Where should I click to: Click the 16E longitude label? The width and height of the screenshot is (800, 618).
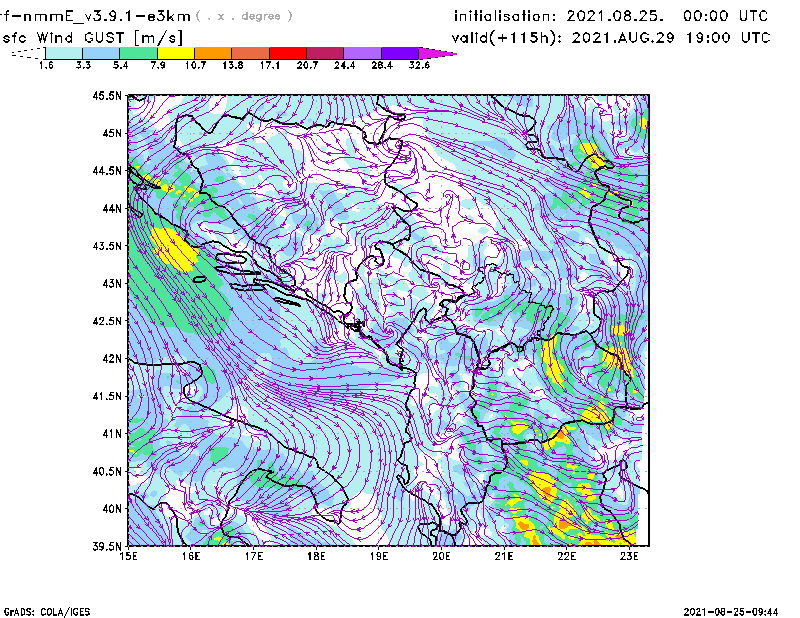coord(191,556)
